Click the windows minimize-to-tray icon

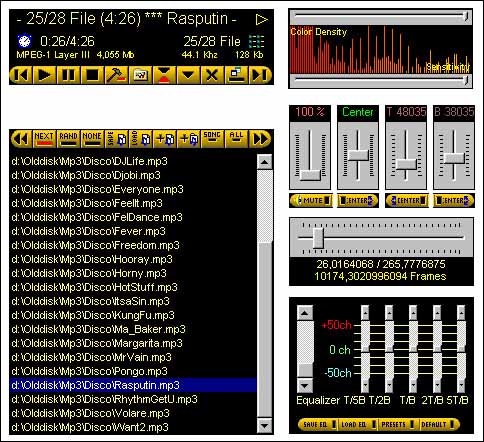point(236,75)
